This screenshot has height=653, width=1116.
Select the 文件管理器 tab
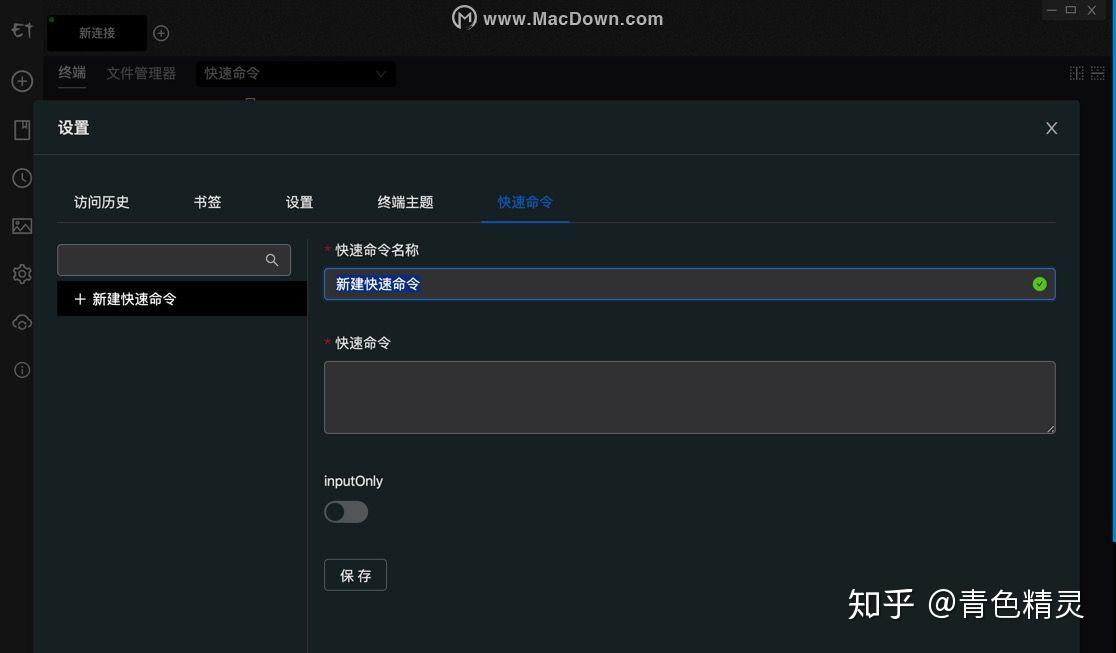[141, 73]
